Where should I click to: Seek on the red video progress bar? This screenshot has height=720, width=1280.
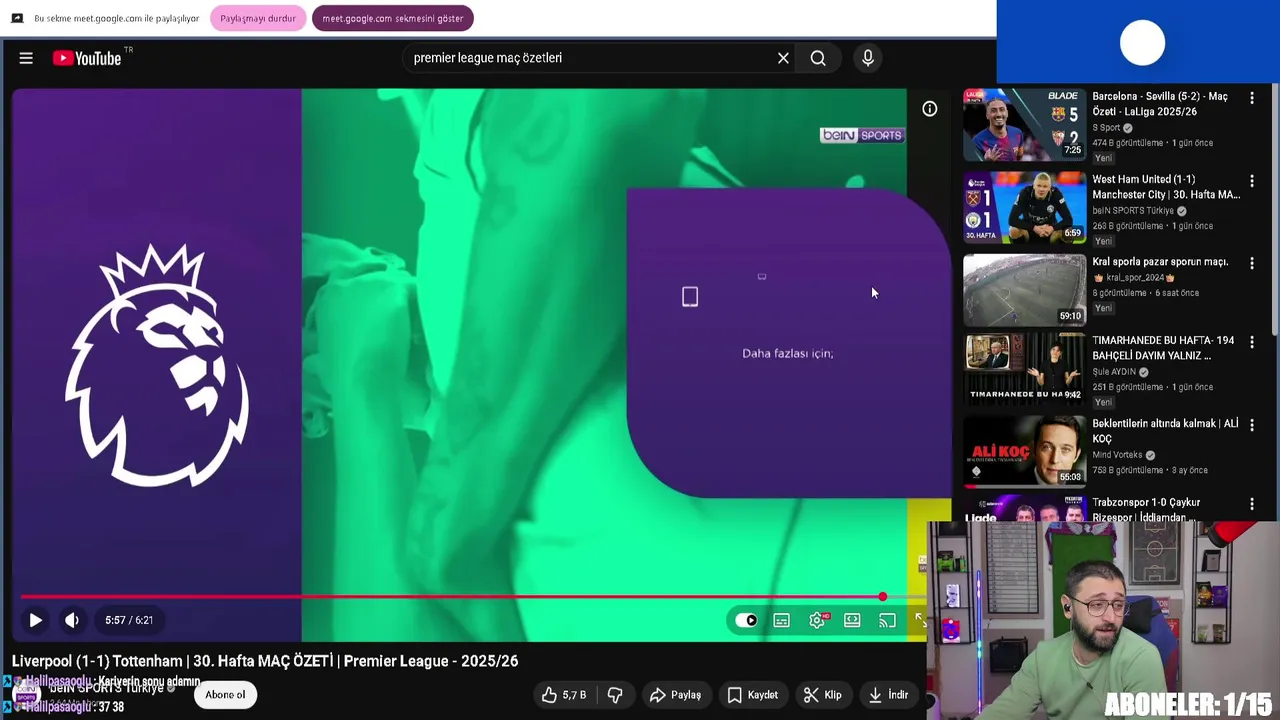pos(451,597)
